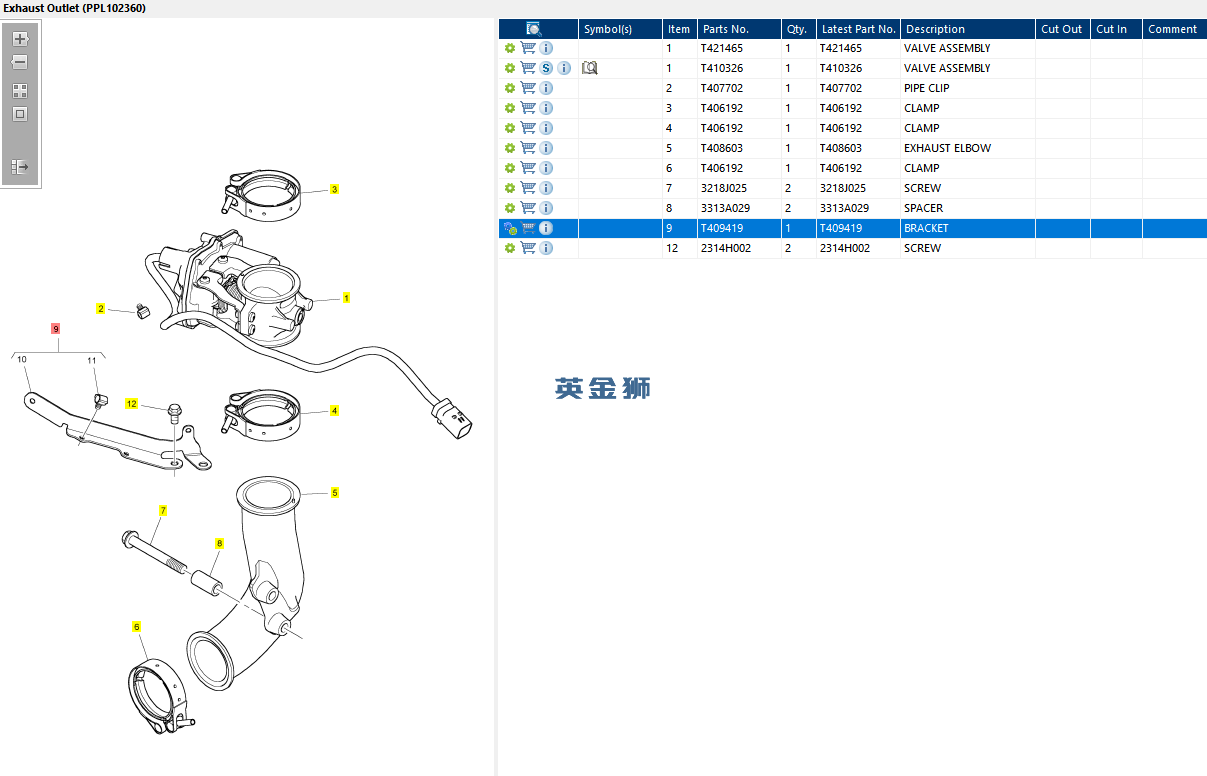Click red callout 9 in the diagram
This screenshot has width=1207, height=776.
coord(56,328)
